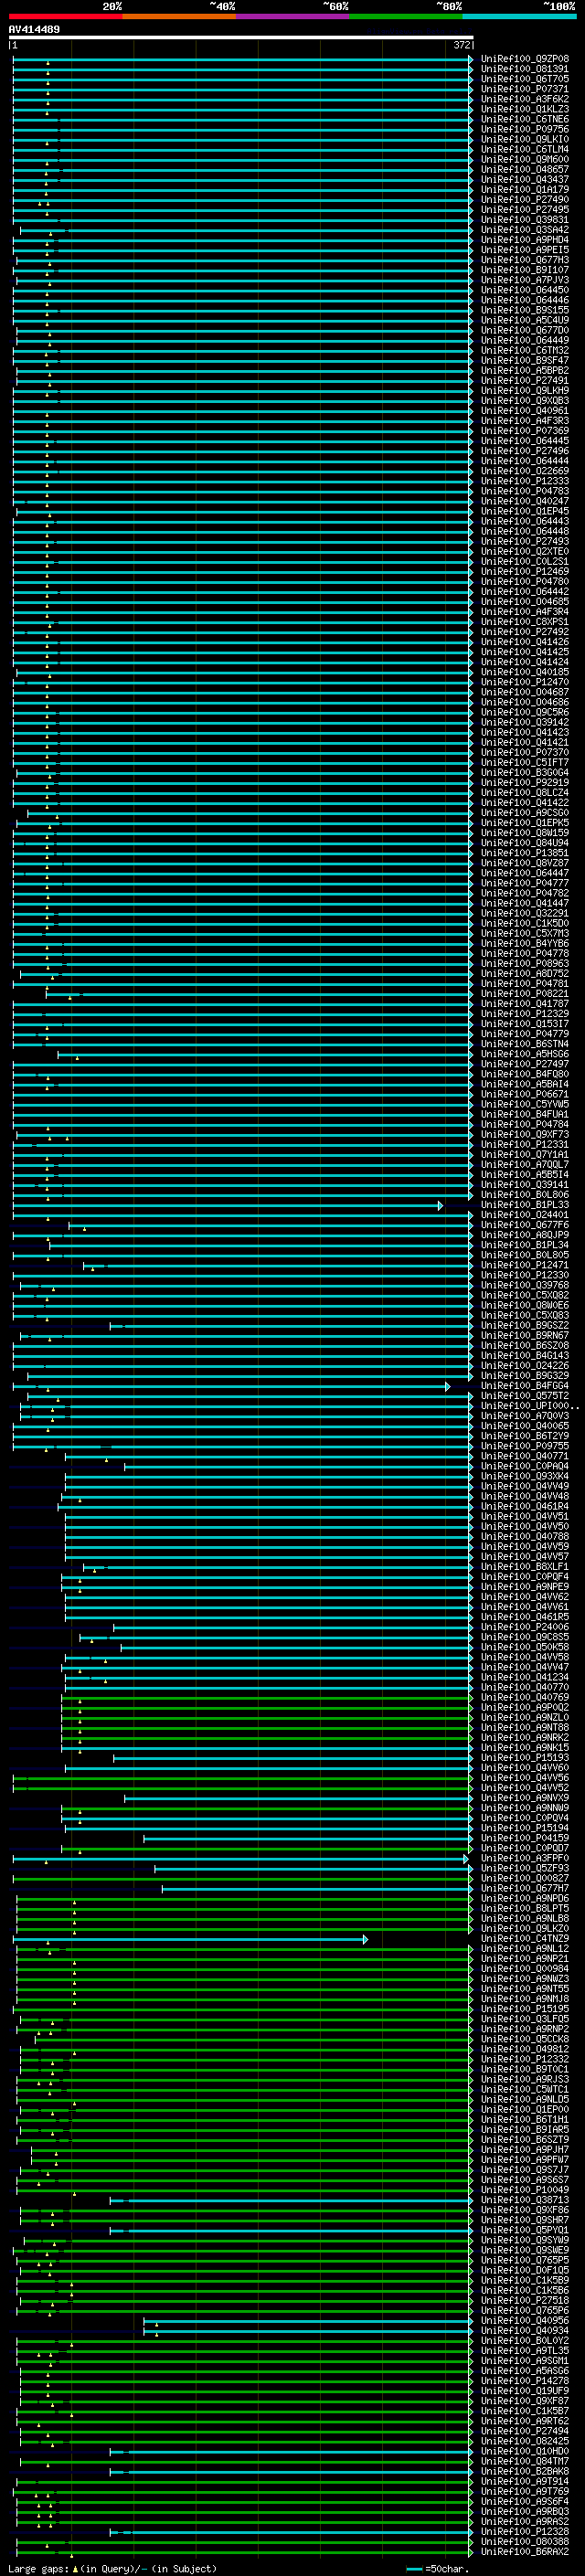Select the UniRef100_B6T2Y9 label
The width and height of the screenshot is (585, 2576).
point(524,1436)
